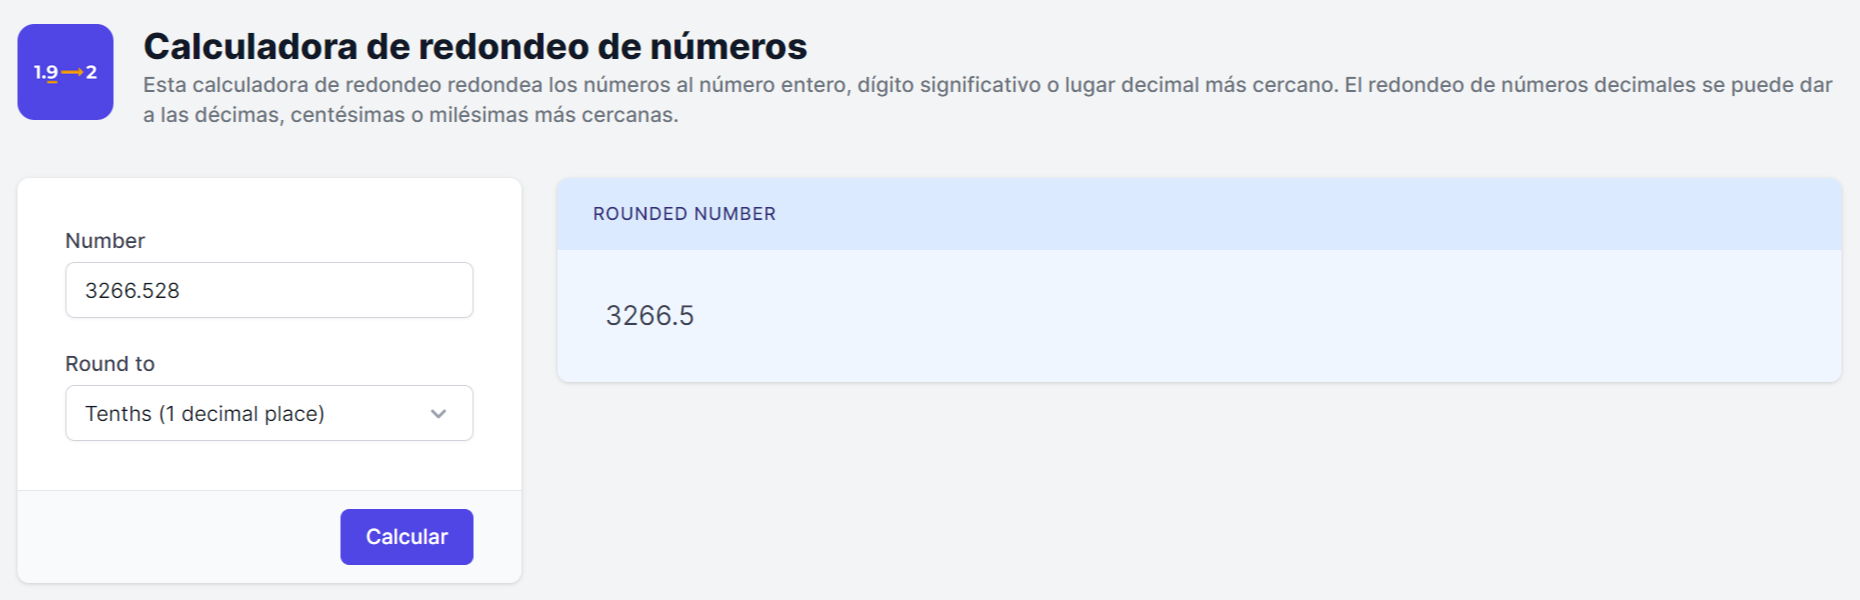
Task: Click the calculator description paragraph
Action: click(987, 99)
